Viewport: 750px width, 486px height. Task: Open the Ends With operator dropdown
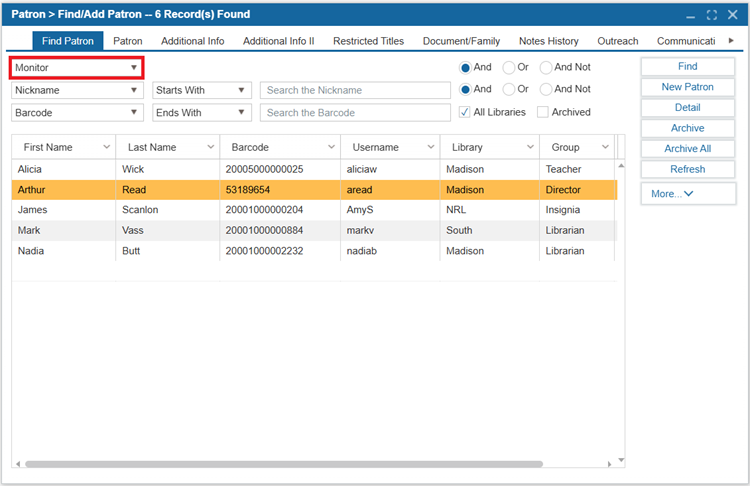click(x=201, y=112)
